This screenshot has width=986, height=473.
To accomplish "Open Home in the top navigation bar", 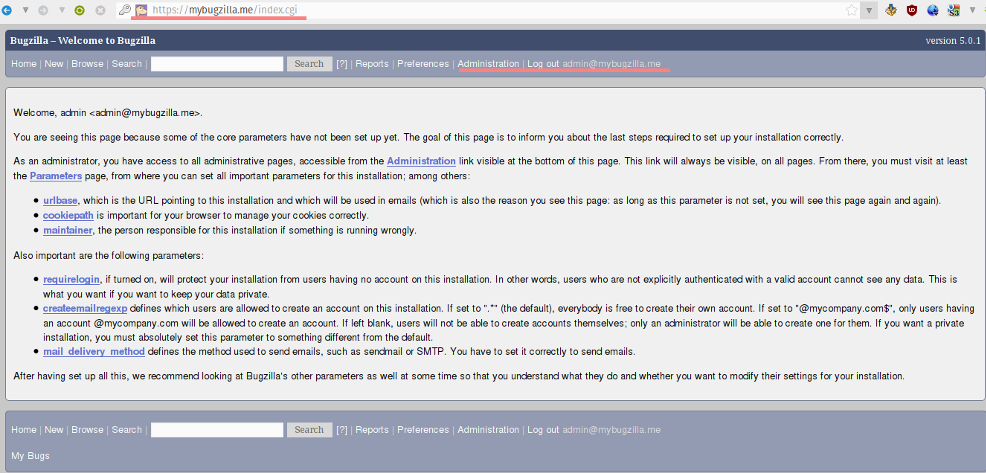I will click(23, 64).
